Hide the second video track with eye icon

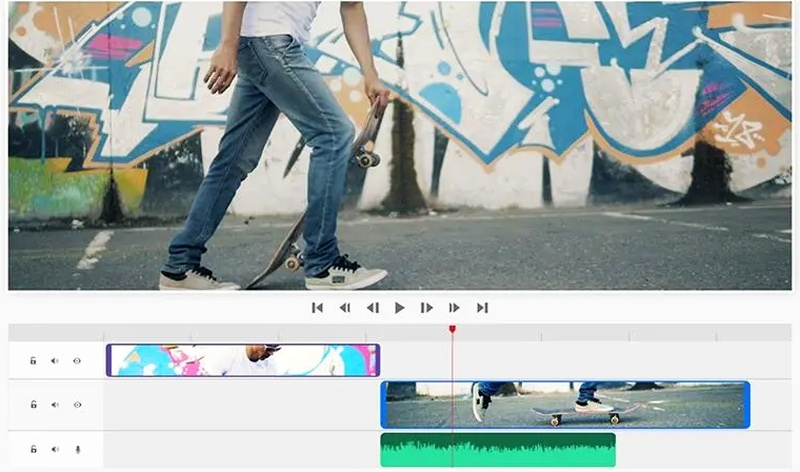point(77,405)
